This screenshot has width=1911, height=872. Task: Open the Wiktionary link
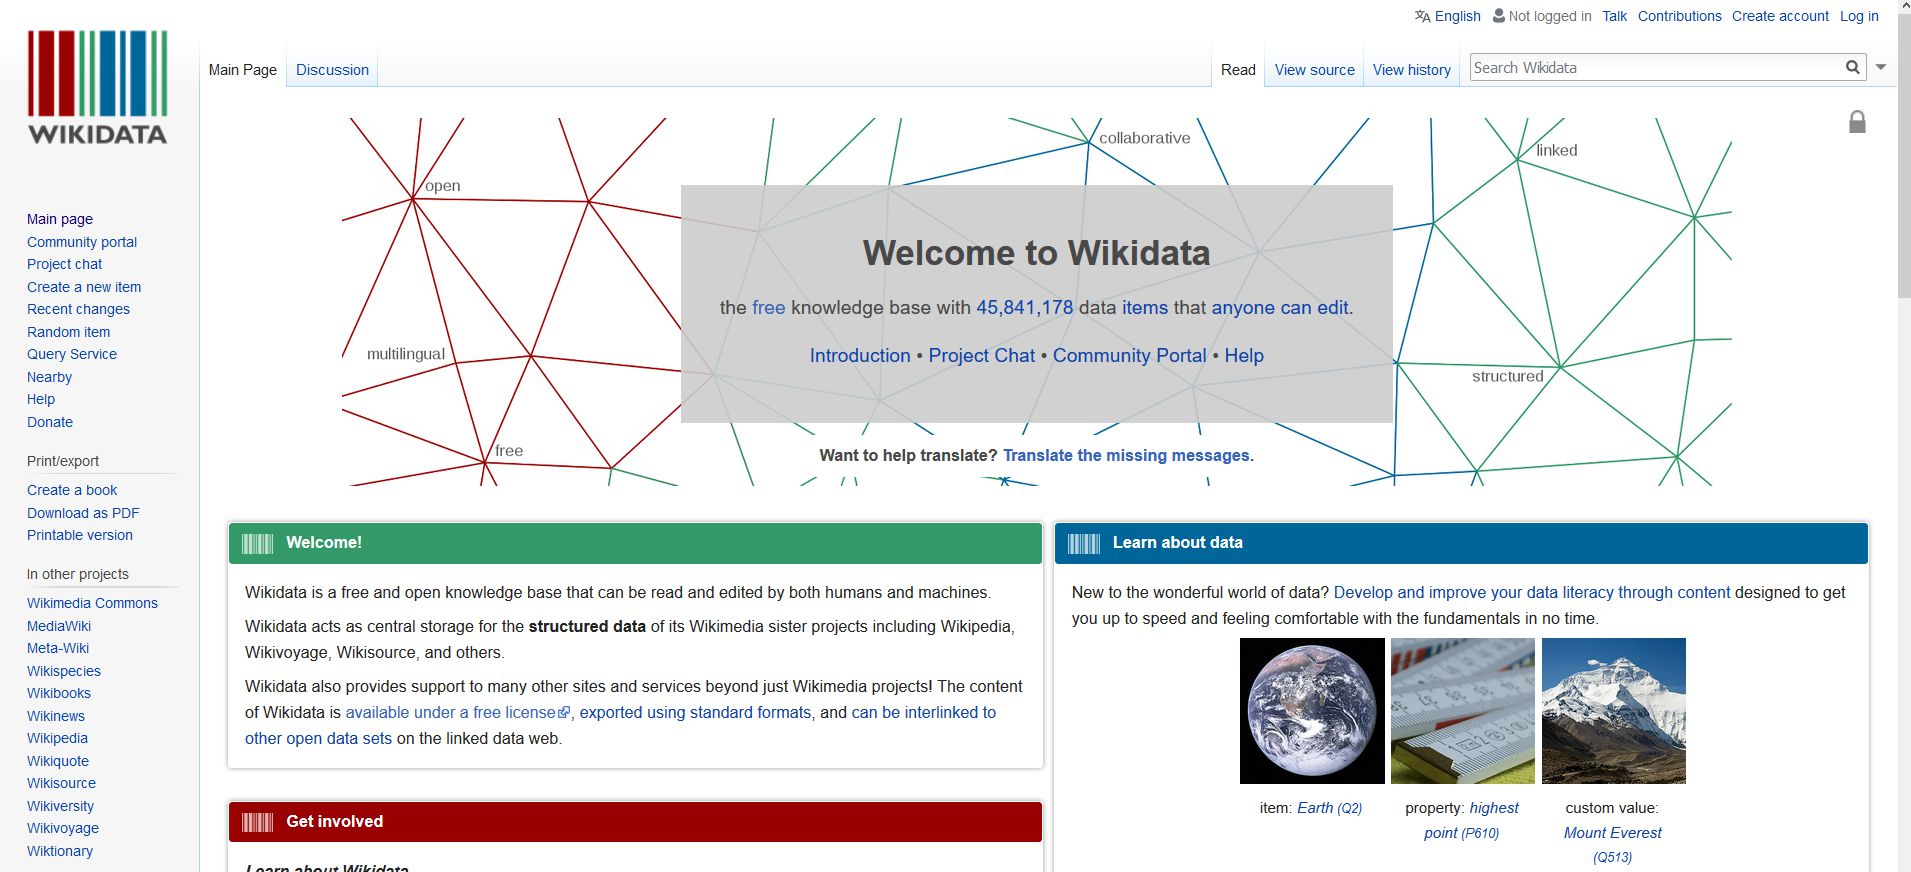tap(60, 851)
